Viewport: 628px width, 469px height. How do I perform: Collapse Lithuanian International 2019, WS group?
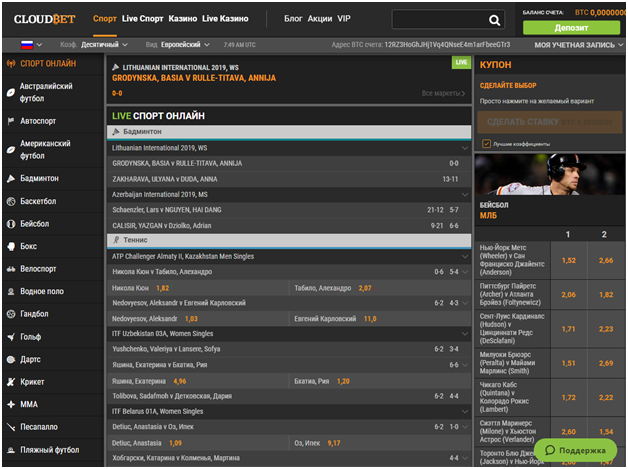[x=465, y=148]
